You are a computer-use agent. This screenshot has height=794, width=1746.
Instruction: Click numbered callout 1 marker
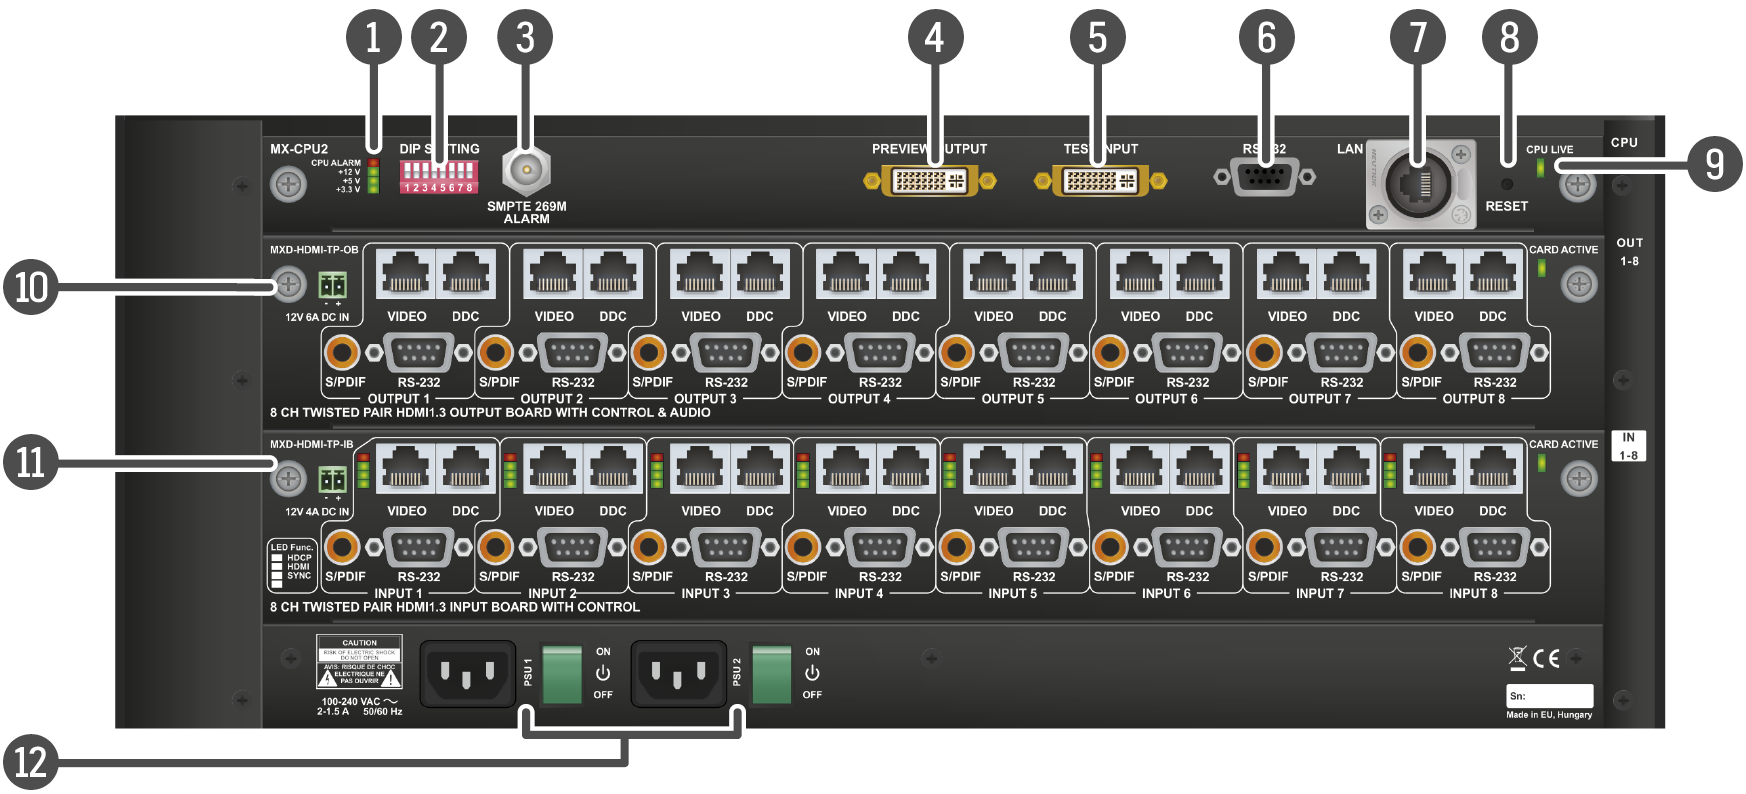373,38
